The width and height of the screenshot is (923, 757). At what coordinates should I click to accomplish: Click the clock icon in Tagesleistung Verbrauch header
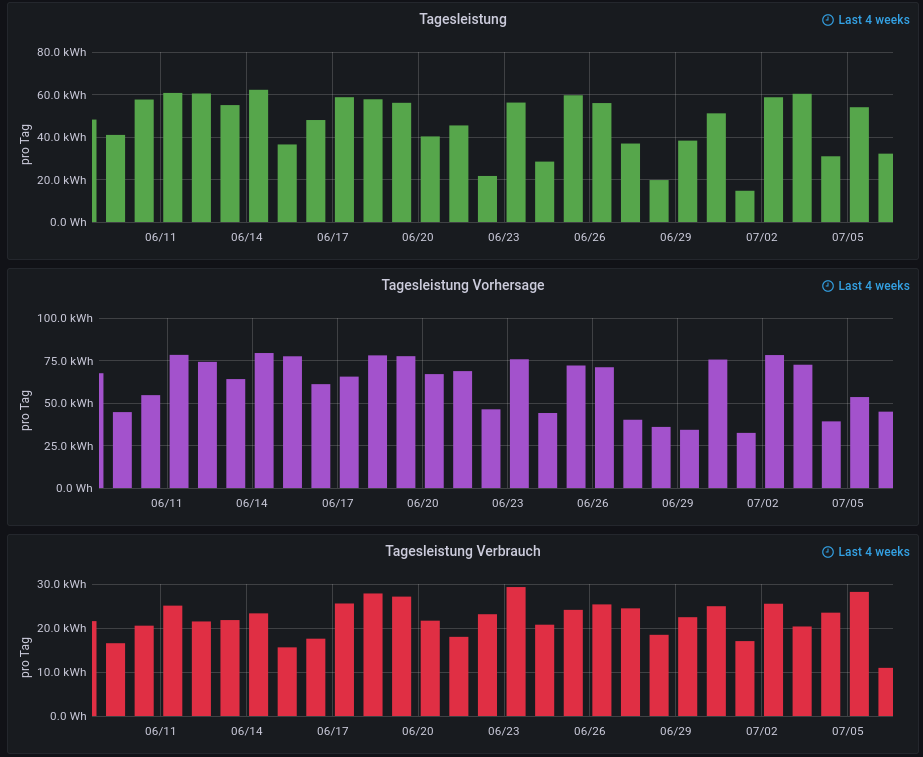[827, 552]
